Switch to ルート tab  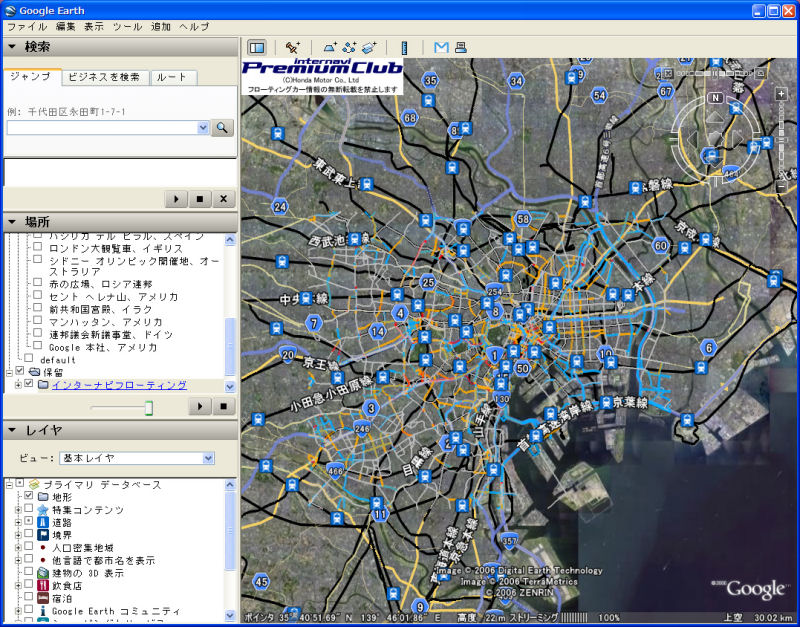pyautogui.click(x=171, y=77)
